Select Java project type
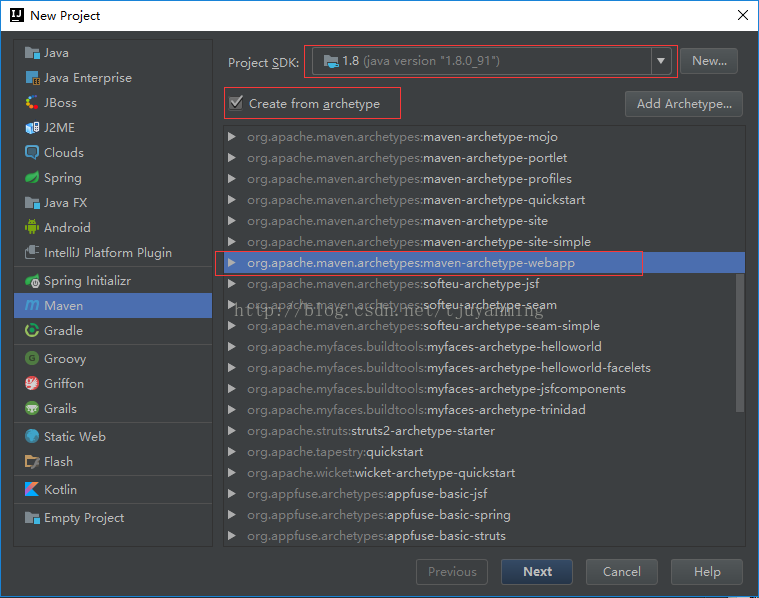Viewport: 759px width, 598px height. click(113, 53)
